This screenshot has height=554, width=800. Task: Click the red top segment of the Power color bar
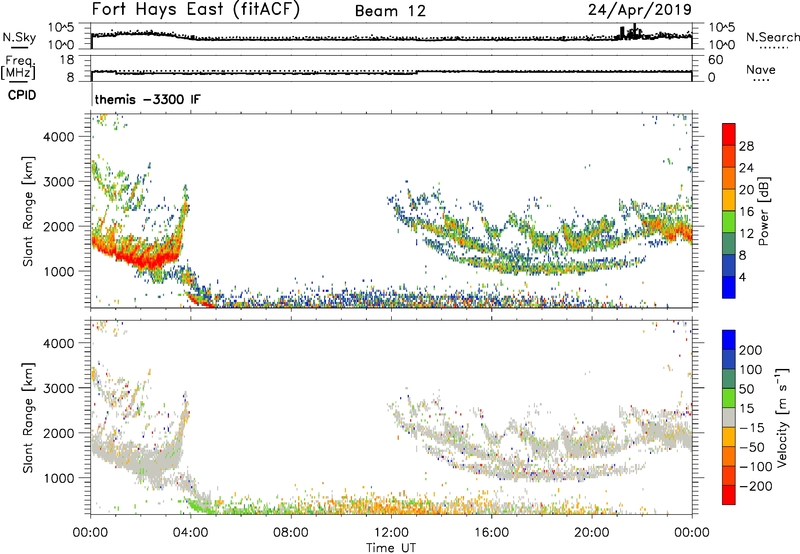(x=729, y=134)
